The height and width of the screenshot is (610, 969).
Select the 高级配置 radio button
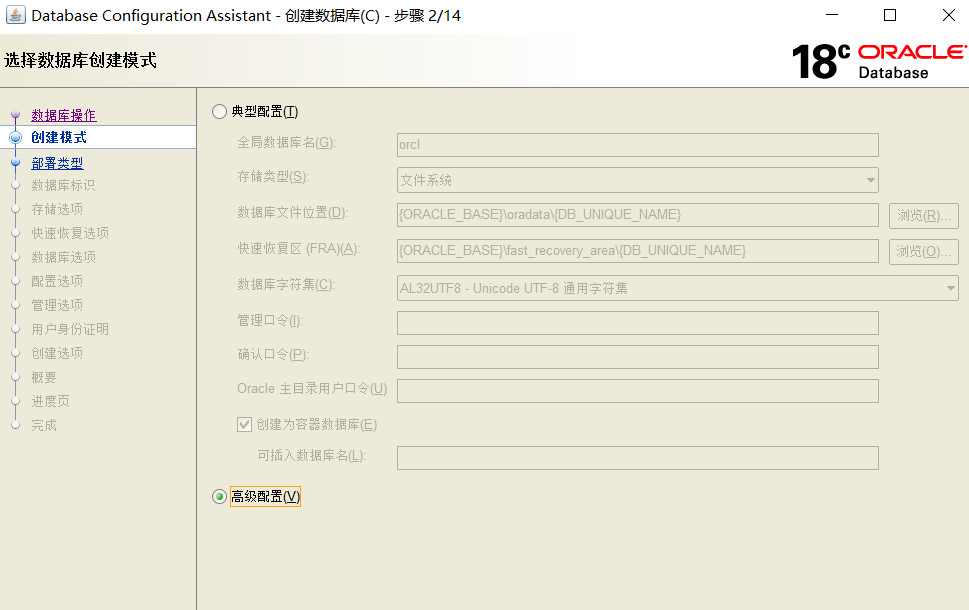tap(219, 496)
